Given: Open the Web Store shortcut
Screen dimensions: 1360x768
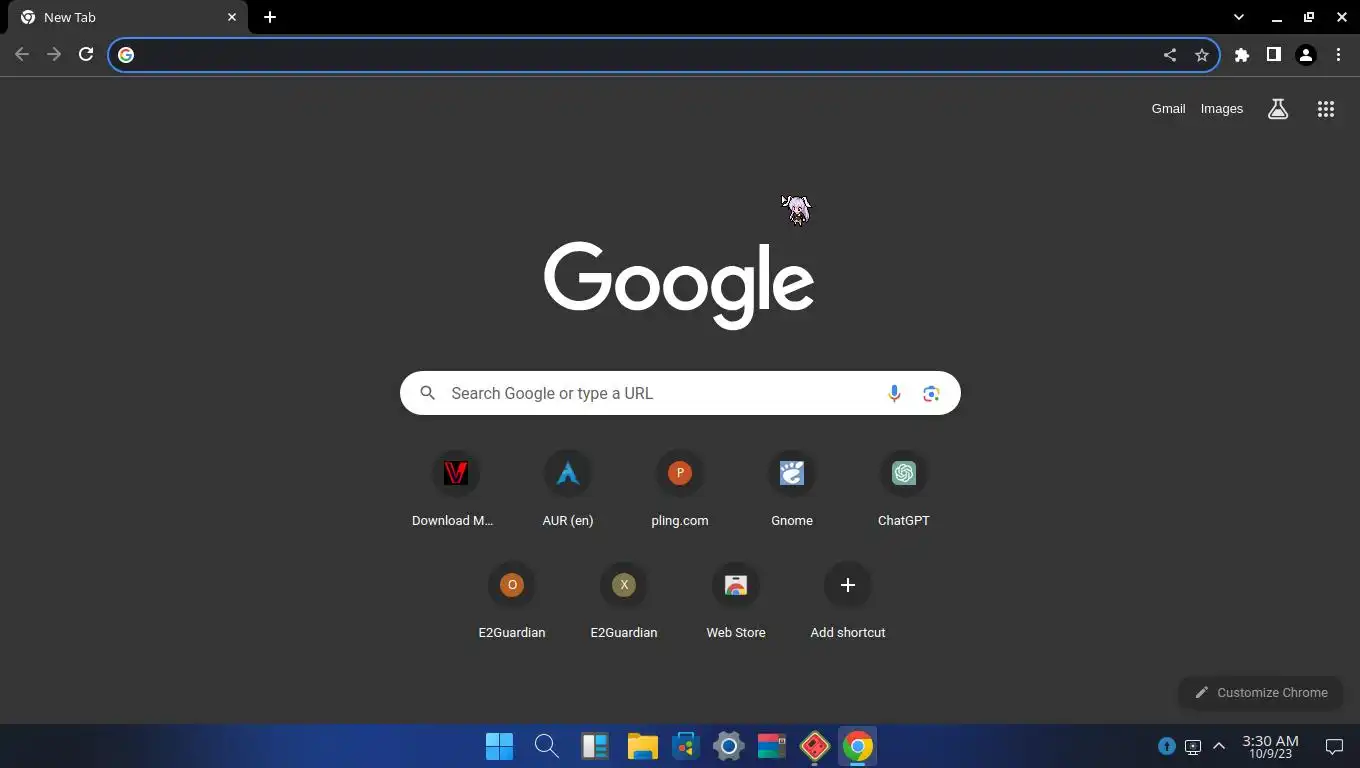Looking at the screenshot, I should [x=736, y=601].
